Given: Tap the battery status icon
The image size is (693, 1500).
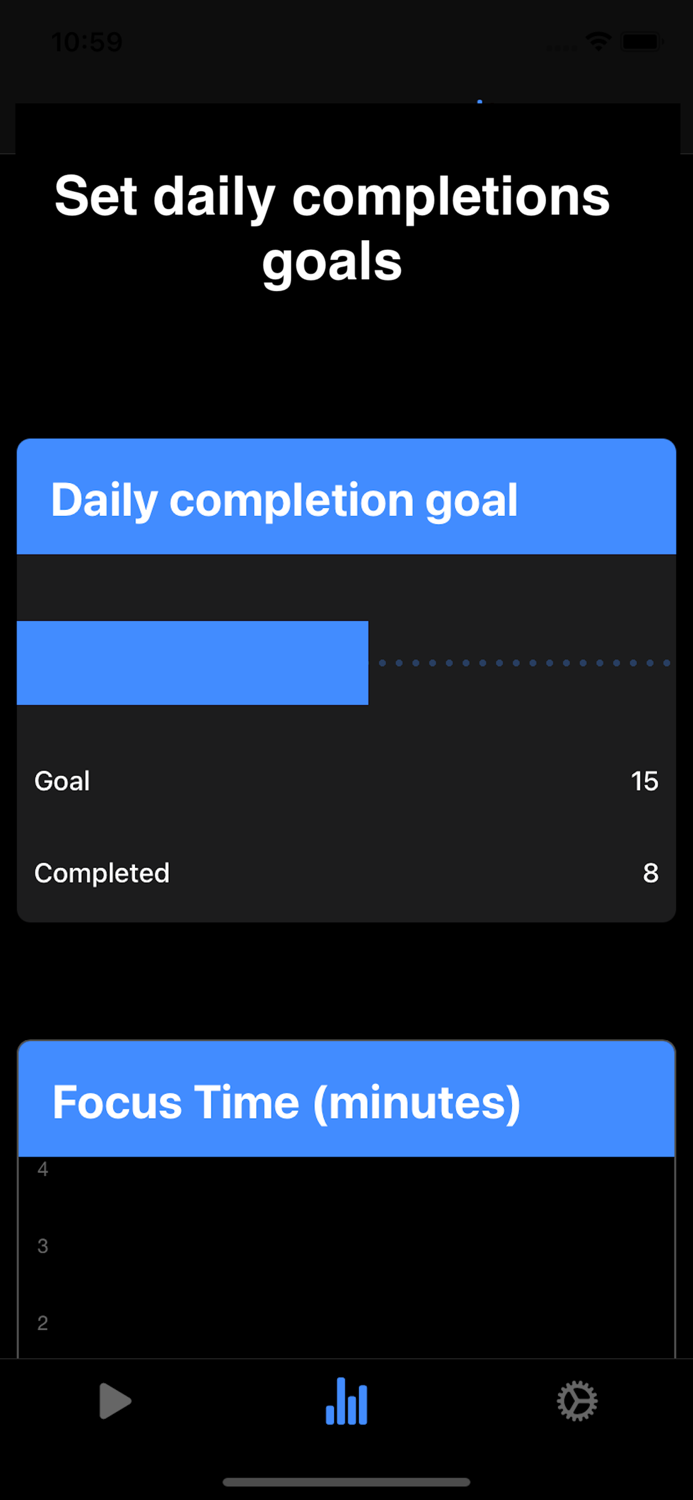Looking at the screenshot, I should point(641,42).
